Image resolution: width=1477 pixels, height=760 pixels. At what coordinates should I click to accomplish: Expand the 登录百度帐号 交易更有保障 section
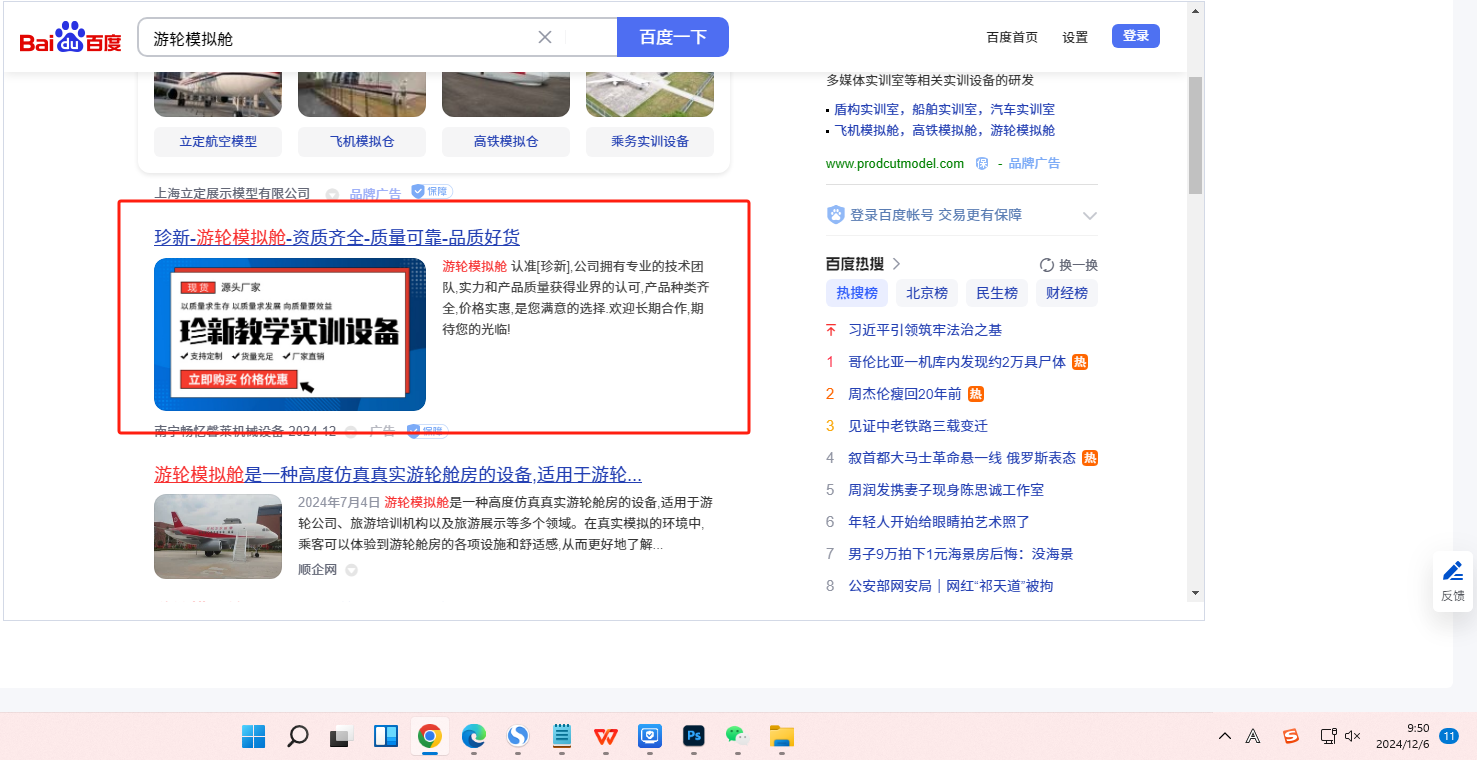(1090, 216)
